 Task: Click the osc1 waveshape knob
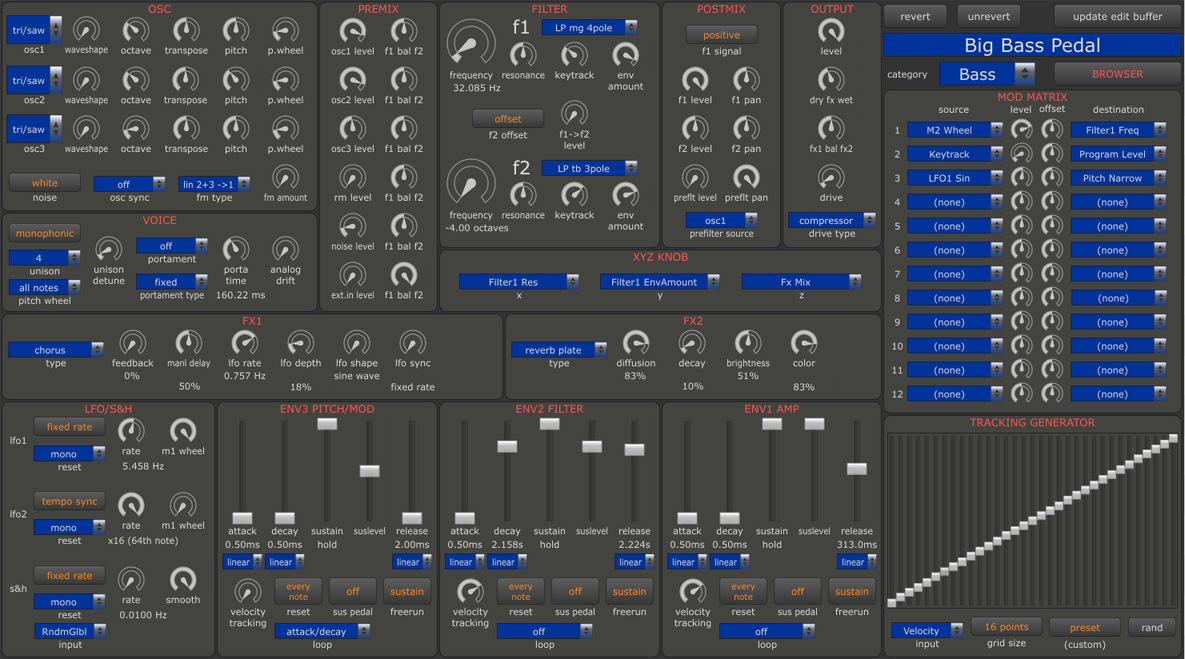[x=86, y=30]
